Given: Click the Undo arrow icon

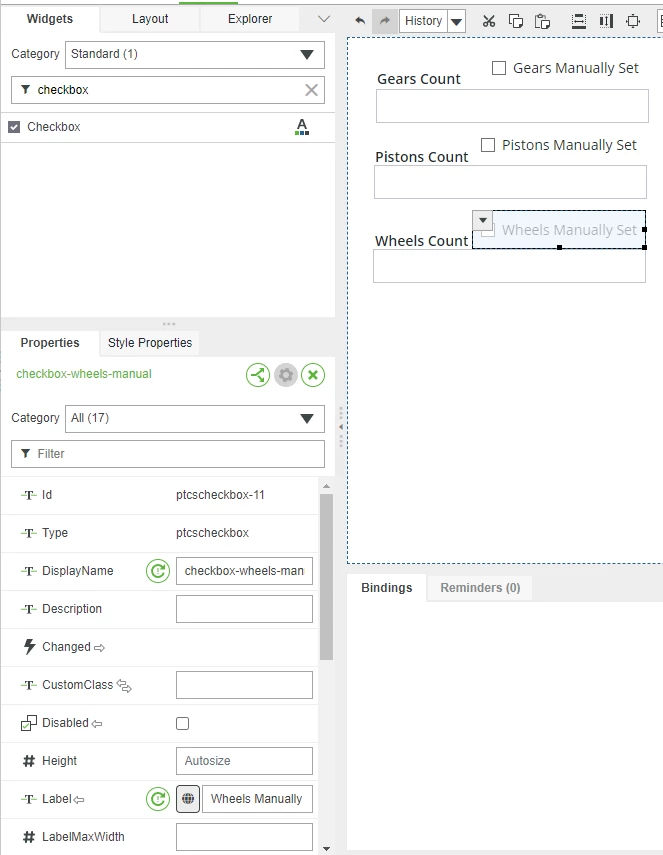Looking at the screenshot, I should [360, 21].
